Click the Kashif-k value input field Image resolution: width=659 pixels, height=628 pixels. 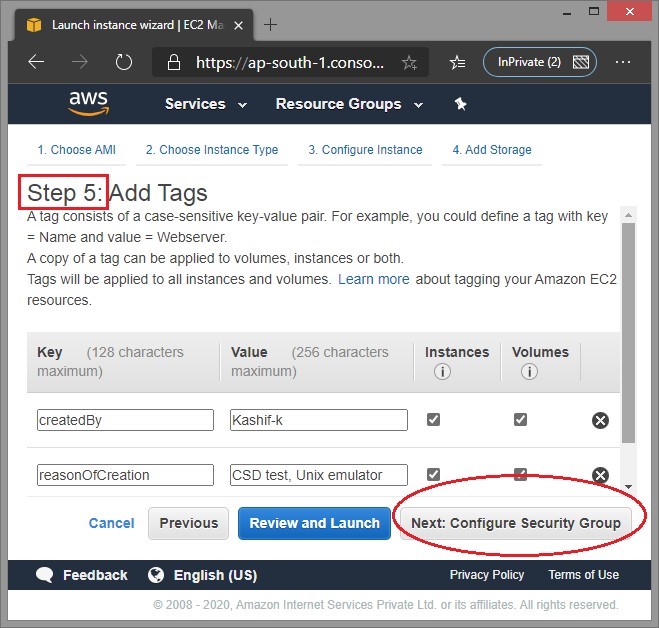(x=319, y=420)
